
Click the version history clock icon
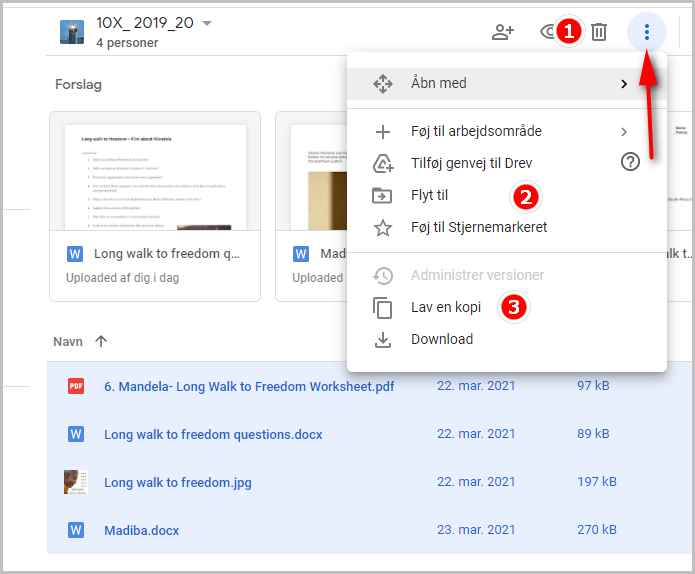pyautogui.click(x=383, y=276)
